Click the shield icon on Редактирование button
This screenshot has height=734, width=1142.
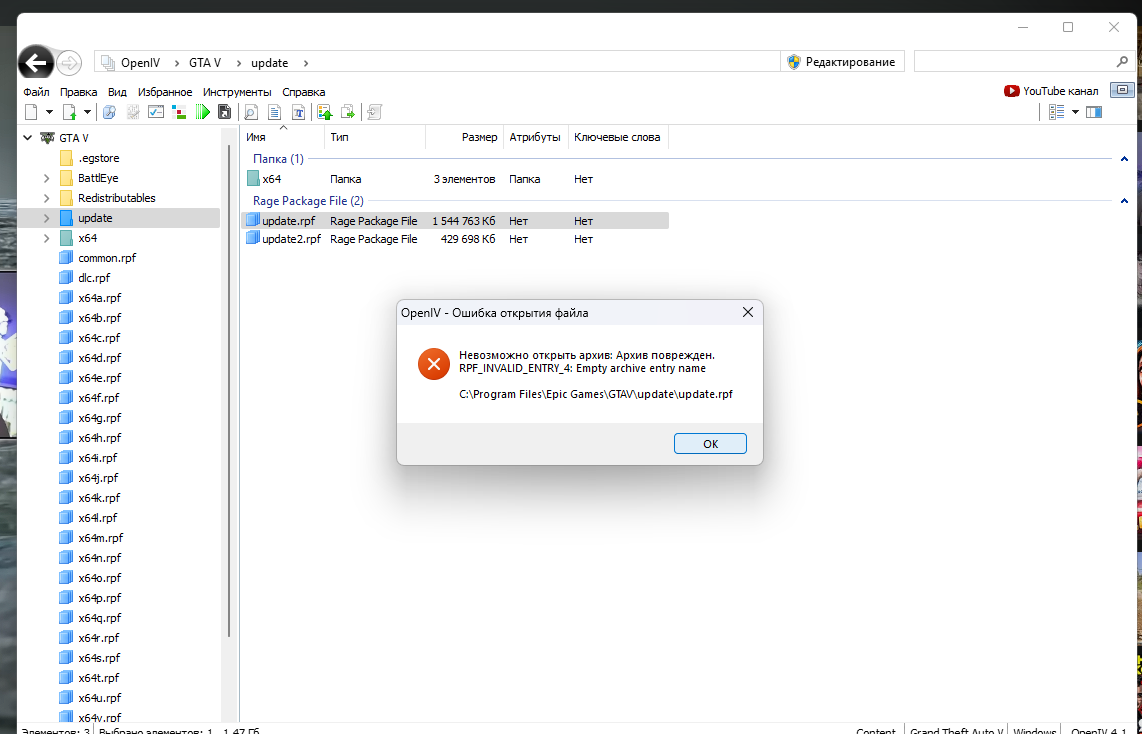point(794,62)
